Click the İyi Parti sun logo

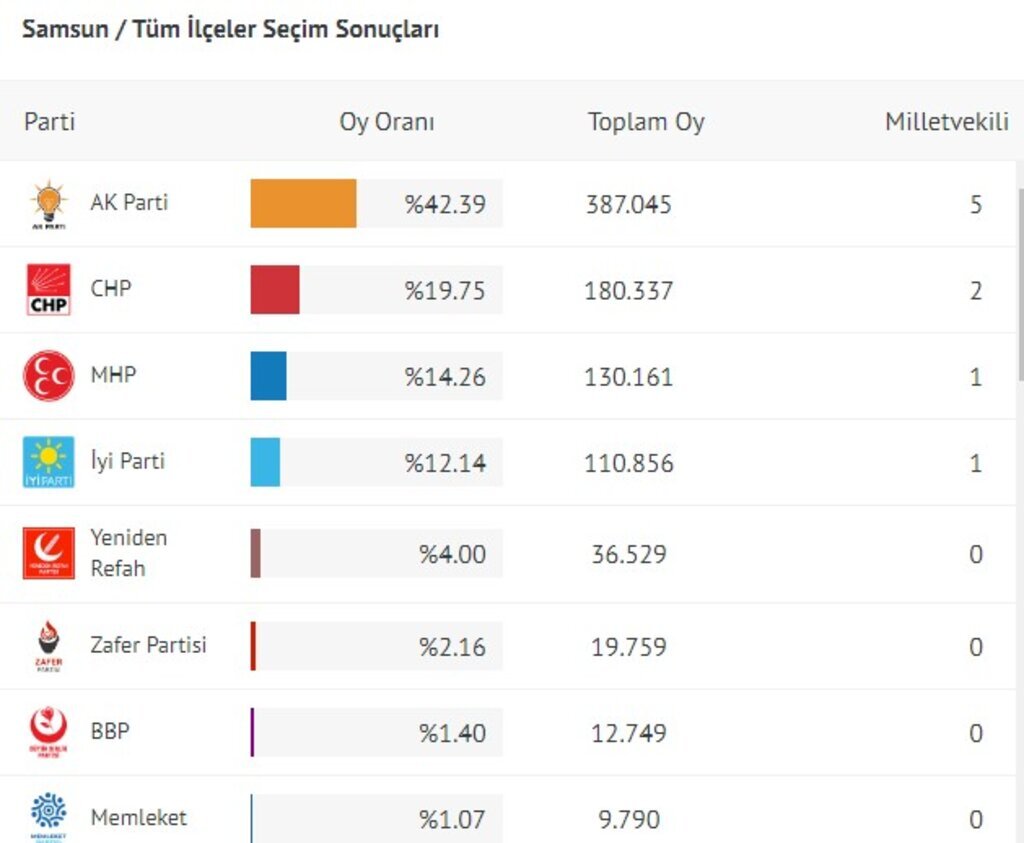(x=48, y=462)
